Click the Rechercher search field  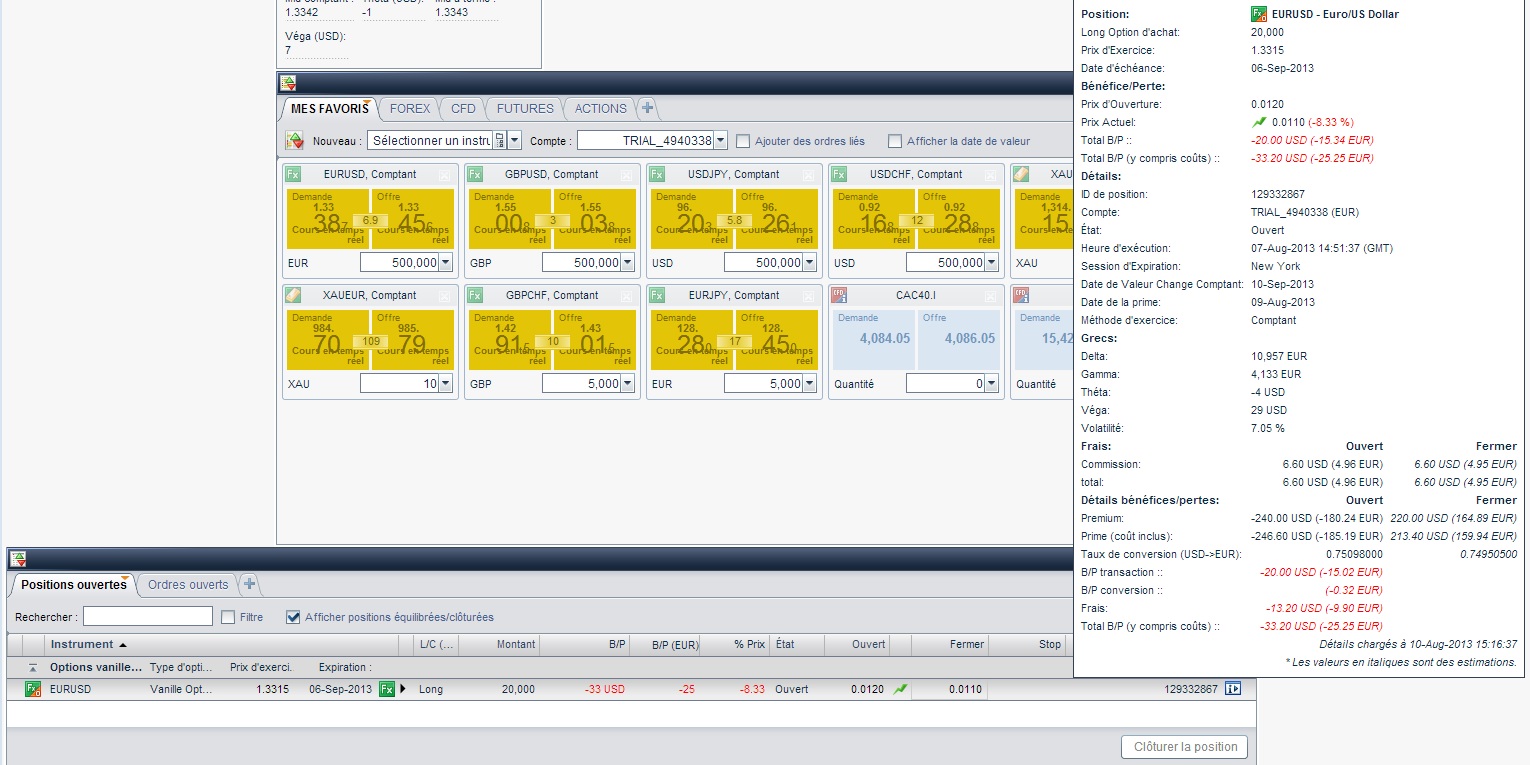coord(148,617)
